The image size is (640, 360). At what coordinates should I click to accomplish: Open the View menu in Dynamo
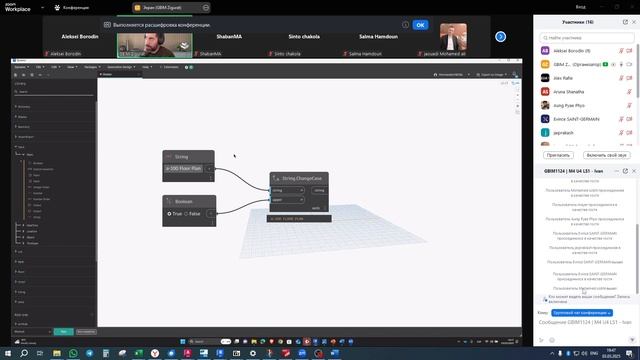point(72,67)
